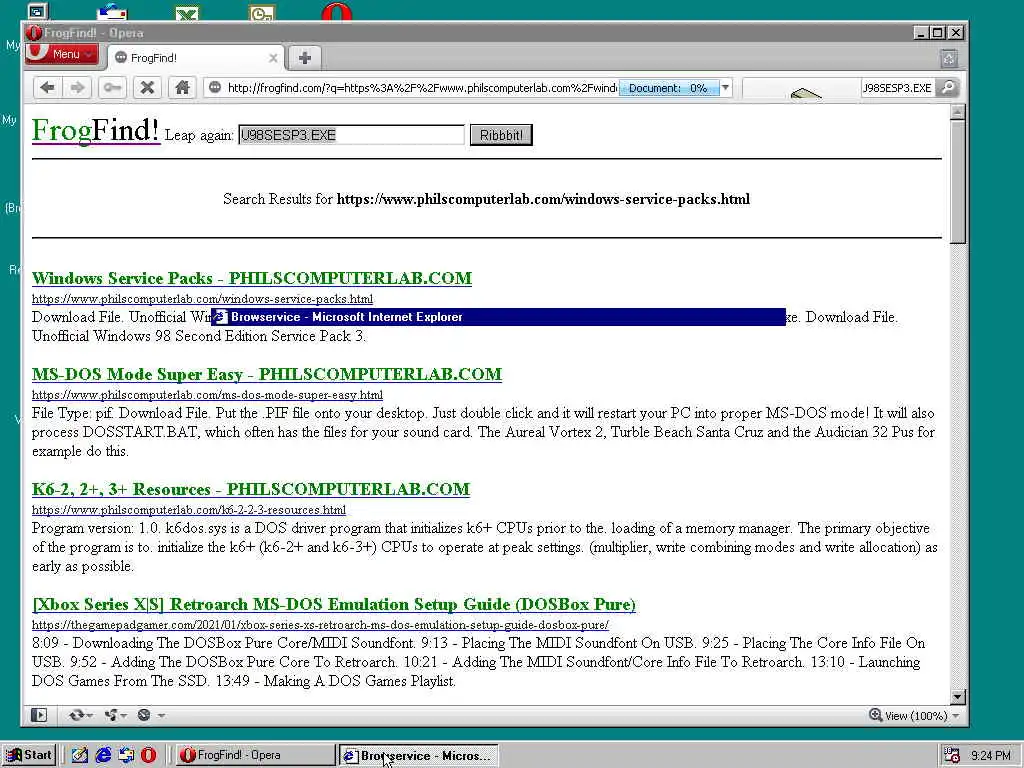The image size is (1024, 768).
Task: Click the red Opera desktop icon
Action: click(337, 12)
